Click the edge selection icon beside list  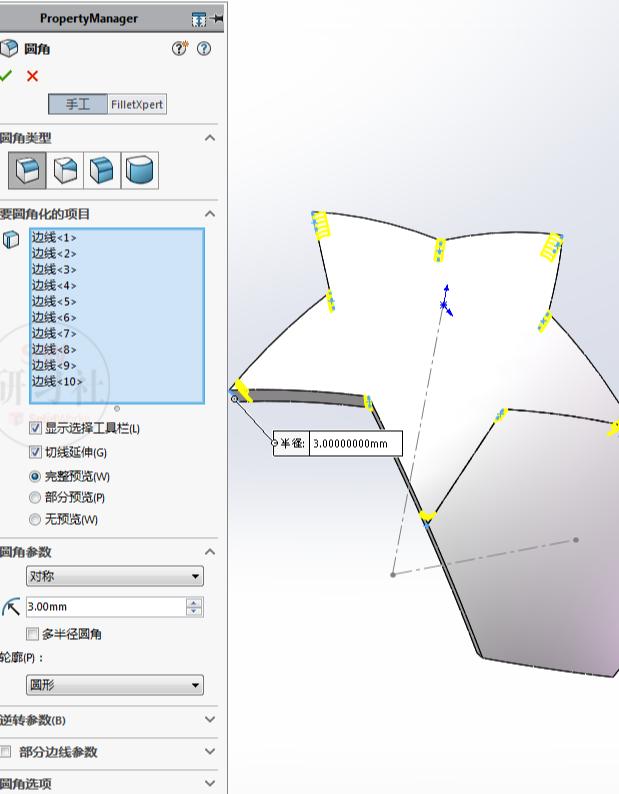[x=11, y=239]
